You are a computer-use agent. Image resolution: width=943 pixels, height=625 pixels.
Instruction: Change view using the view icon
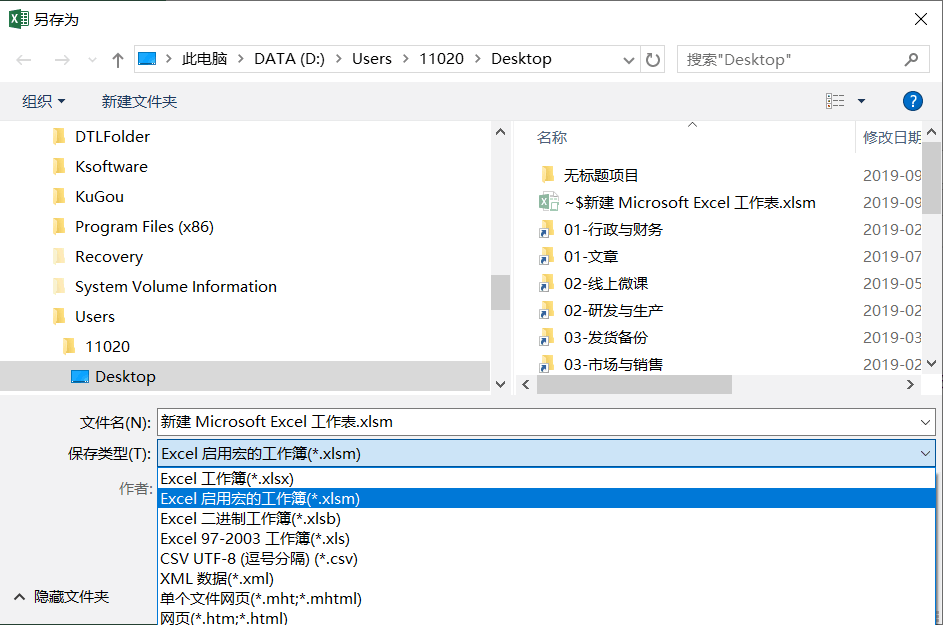[835, 101]
